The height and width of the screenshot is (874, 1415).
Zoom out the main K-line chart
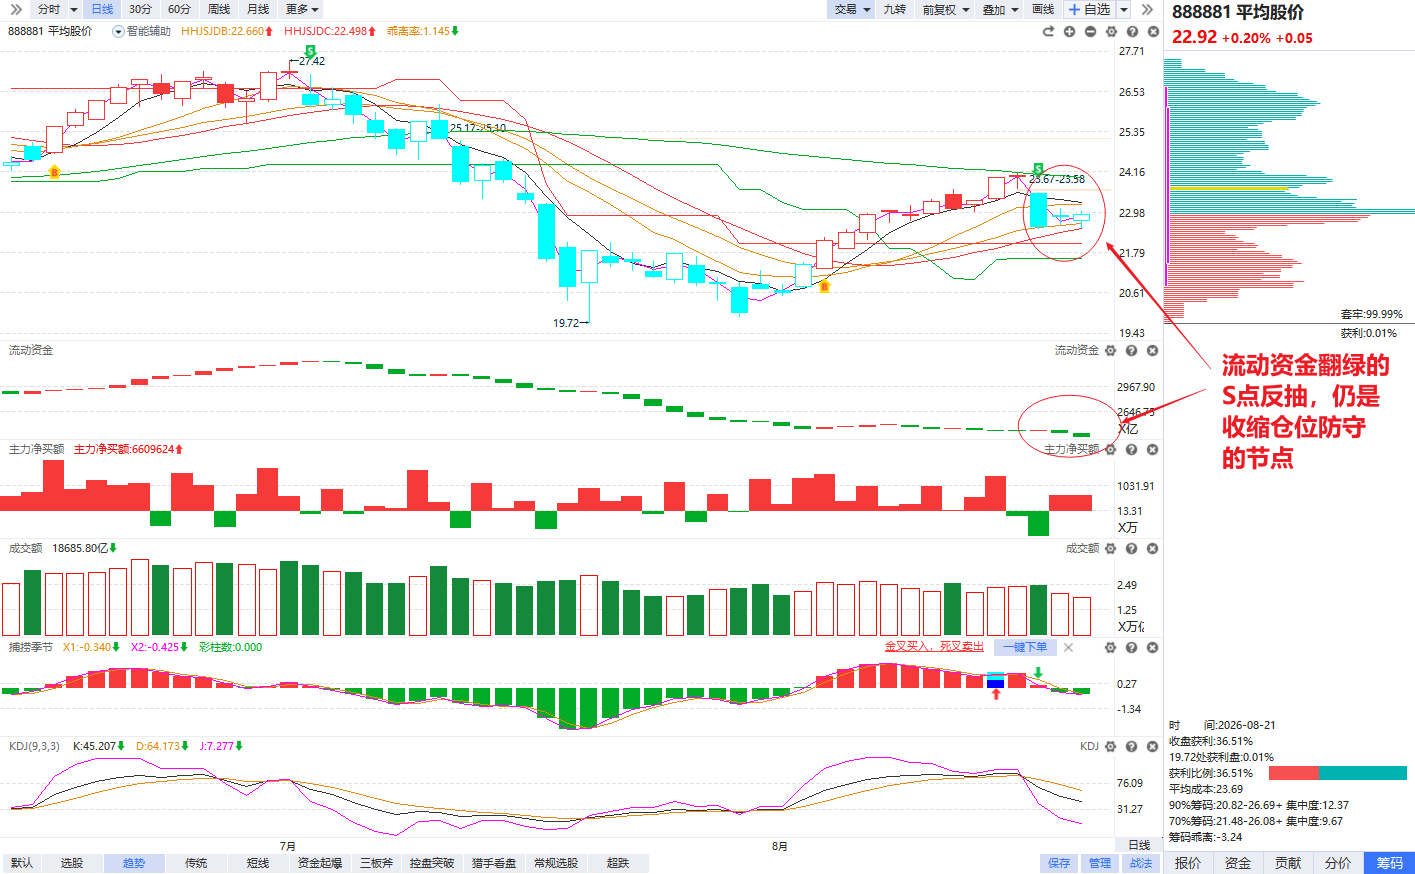click(1090, 31)
